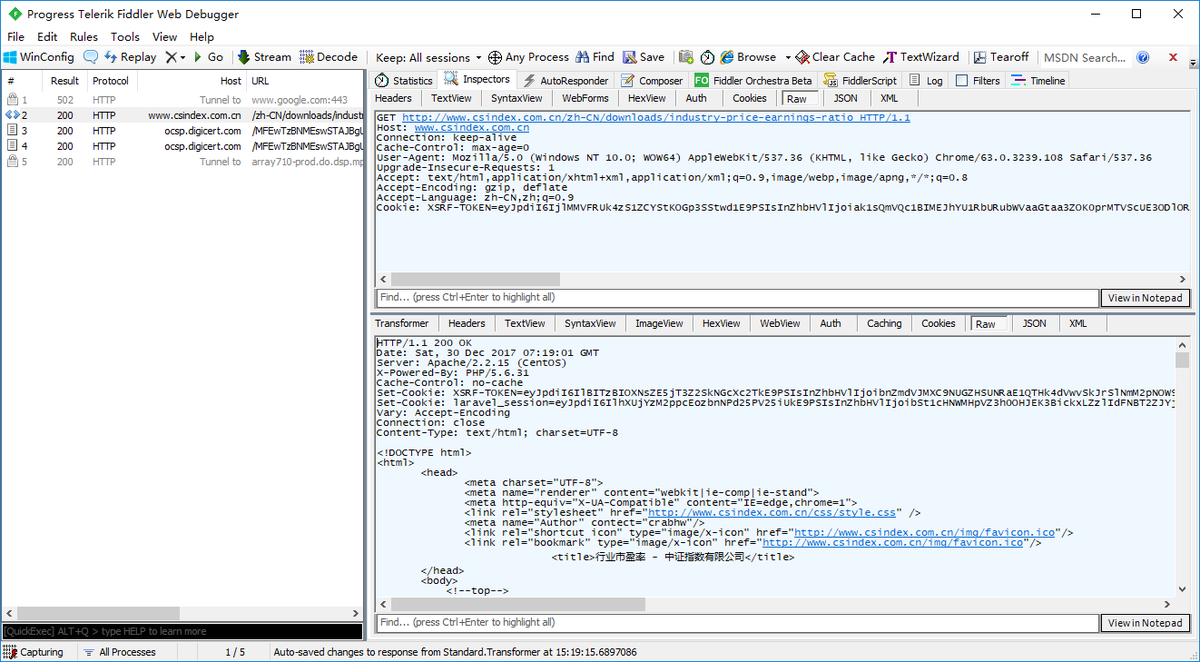This screenshot has width=1200, height=662.
Task: Open the File menu
Action: 16,36
